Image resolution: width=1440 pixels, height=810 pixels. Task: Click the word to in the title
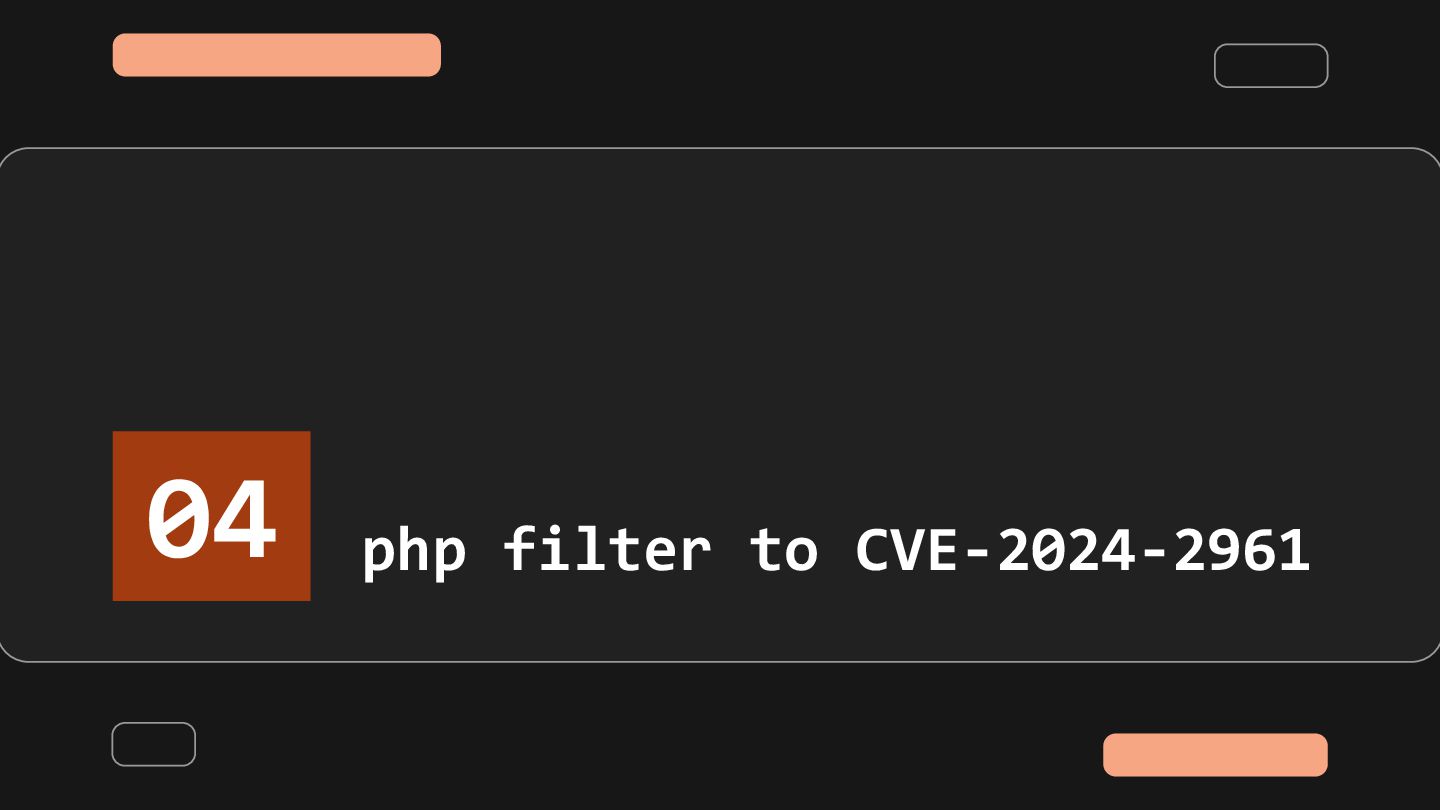784,550
